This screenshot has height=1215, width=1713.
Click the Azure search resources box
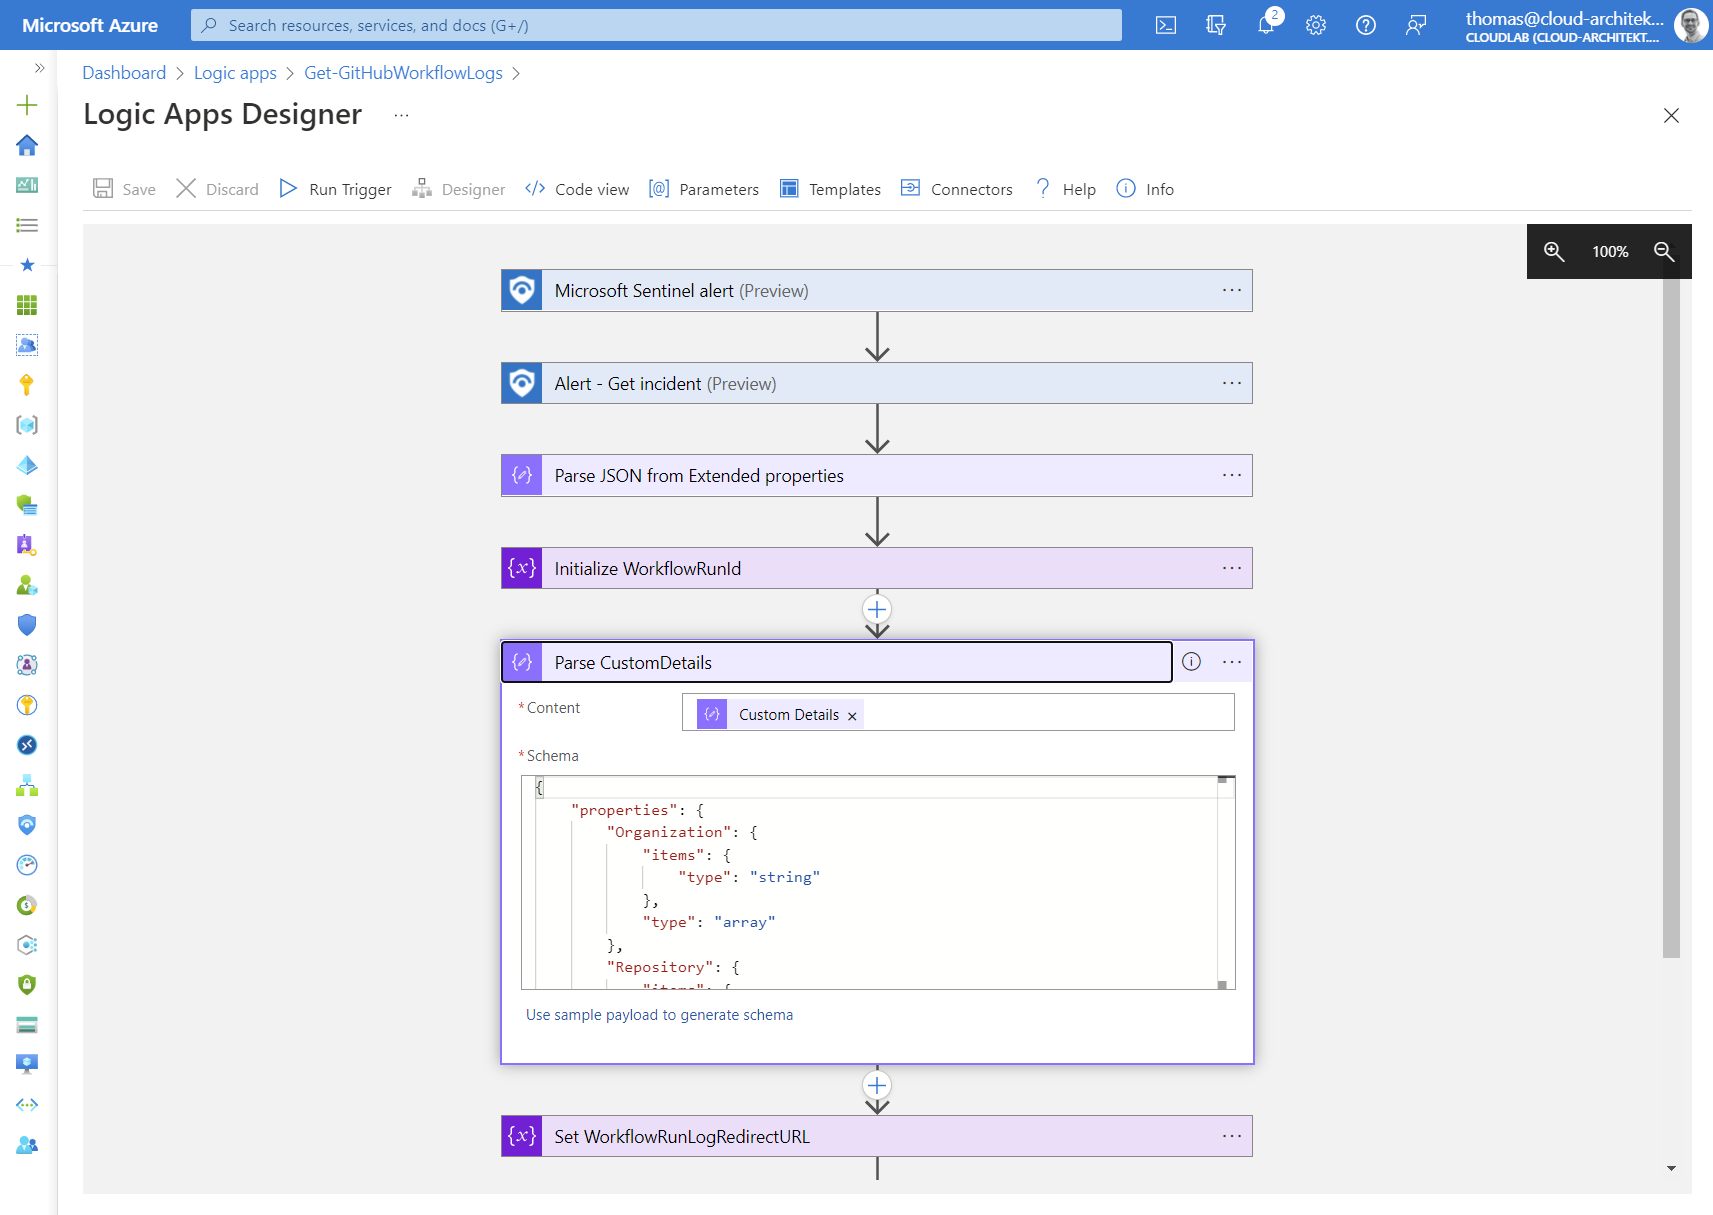click(656, 25)
